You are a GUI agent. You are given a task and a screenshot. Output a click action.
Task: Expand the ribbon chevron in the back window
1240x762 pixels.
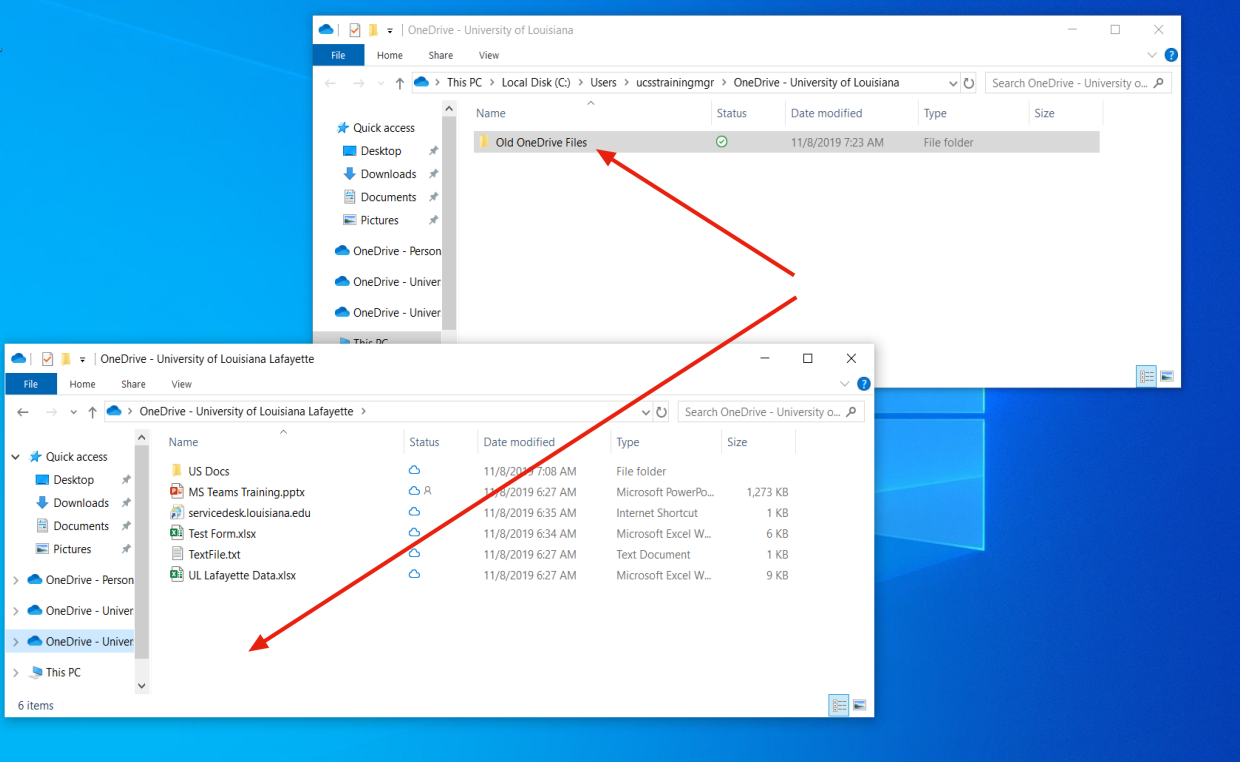1152,56
